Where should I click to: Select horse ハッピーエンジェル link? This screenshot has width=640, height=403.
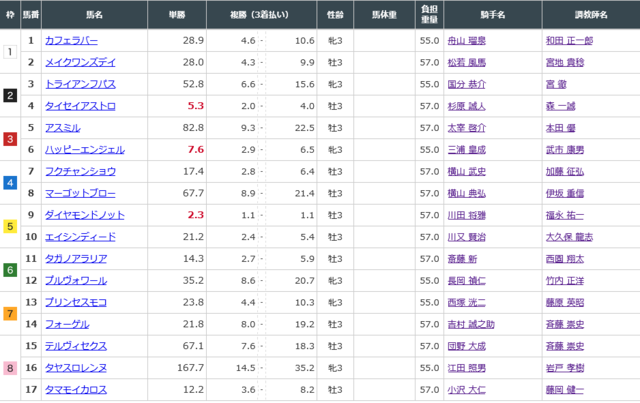[x=85, y=149]
